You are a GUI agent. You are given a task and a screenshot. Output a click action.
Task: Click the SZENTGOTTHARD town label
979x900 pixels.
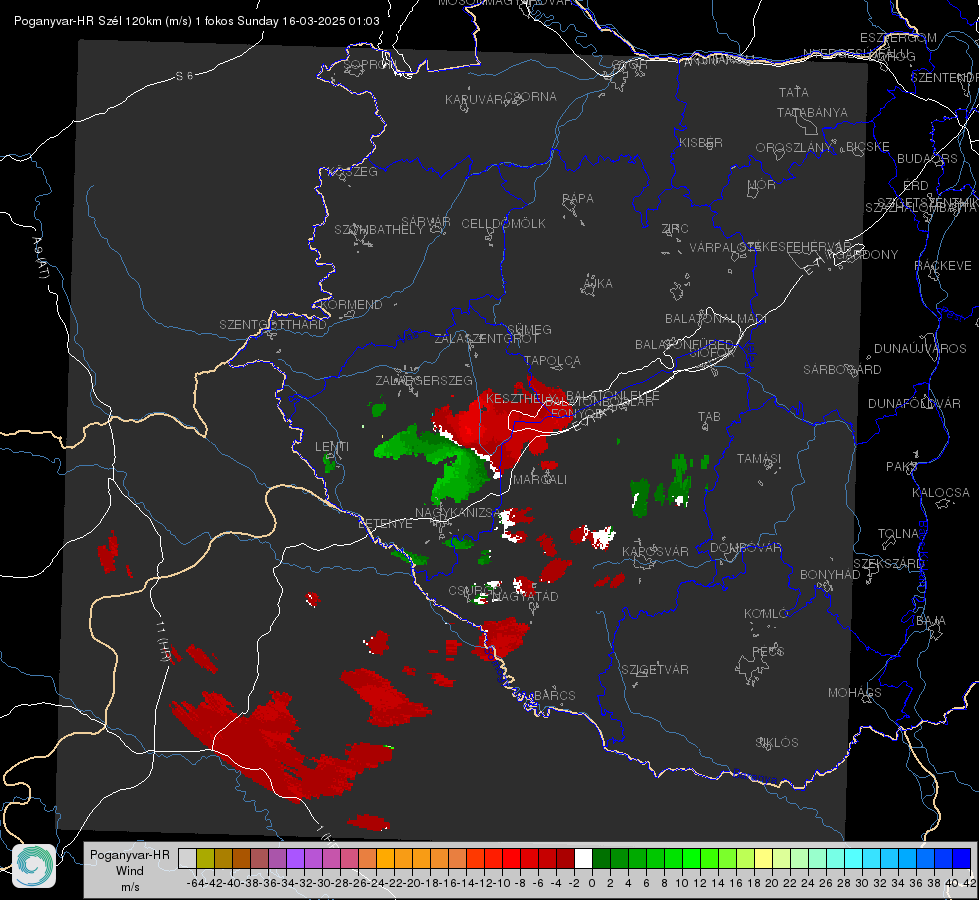tap(273, 325)
